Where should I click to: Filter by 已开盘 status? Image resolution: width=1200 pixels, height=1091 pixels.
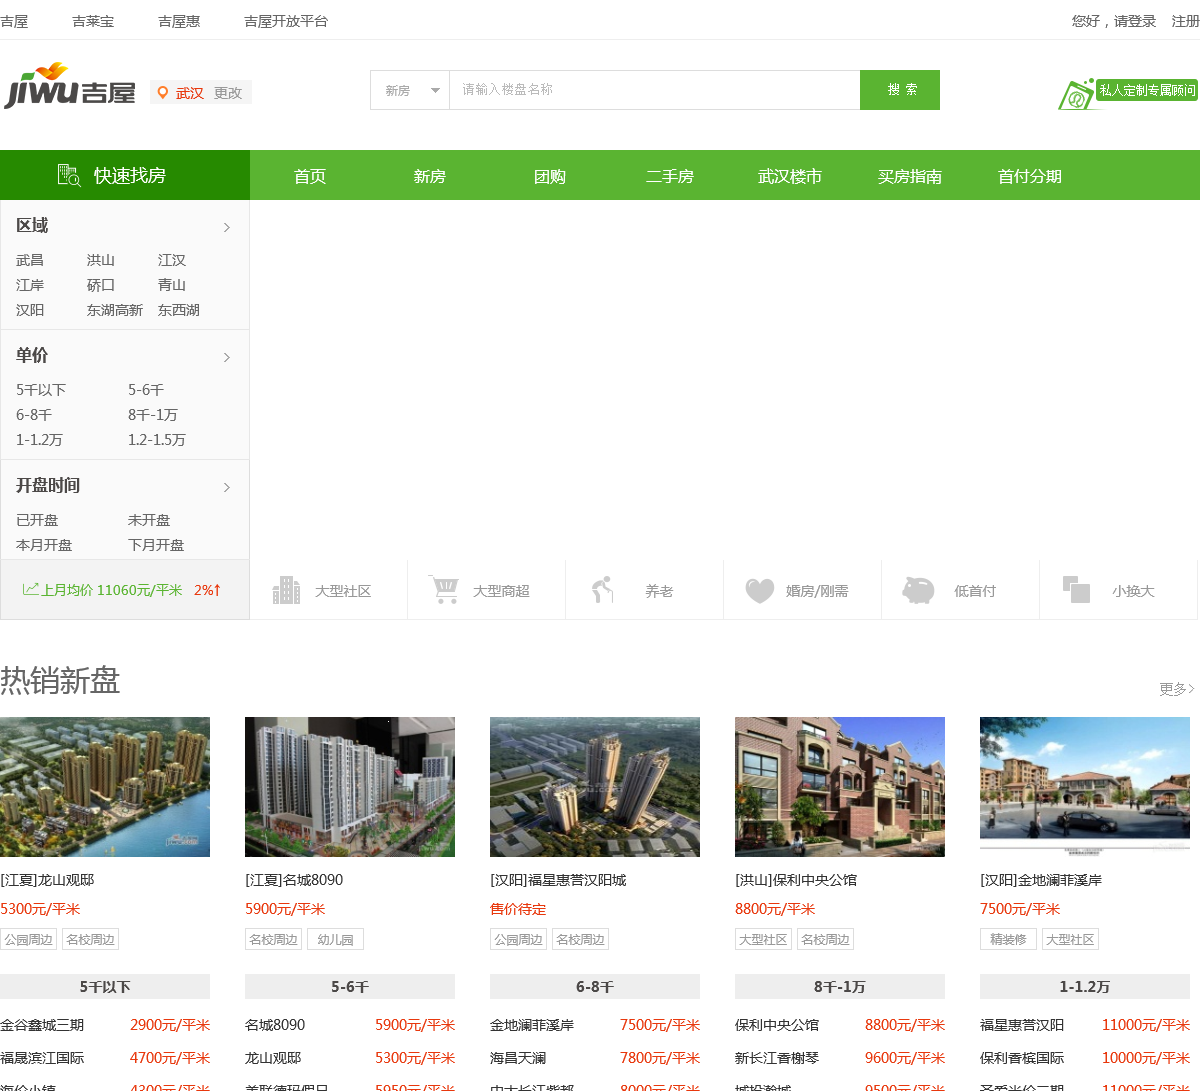37,520
